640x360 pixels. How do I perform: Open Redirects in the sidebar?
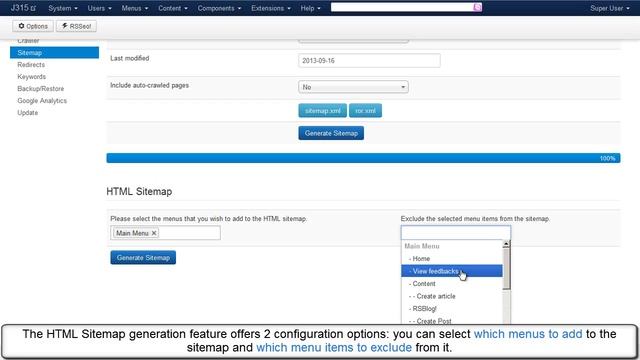(x=31, y=64)
